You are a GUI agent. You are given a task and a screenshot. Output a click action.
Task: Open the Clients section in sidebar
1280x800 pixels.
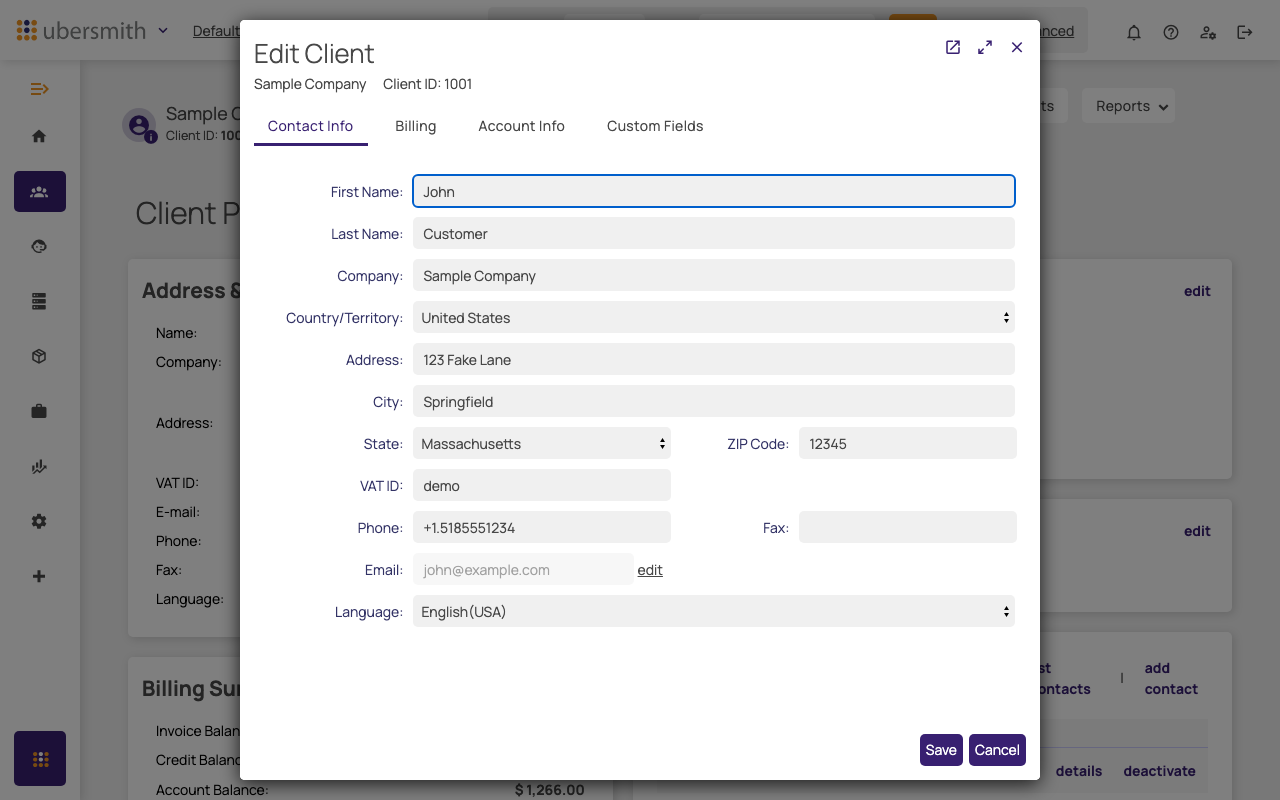coord(40,191)
